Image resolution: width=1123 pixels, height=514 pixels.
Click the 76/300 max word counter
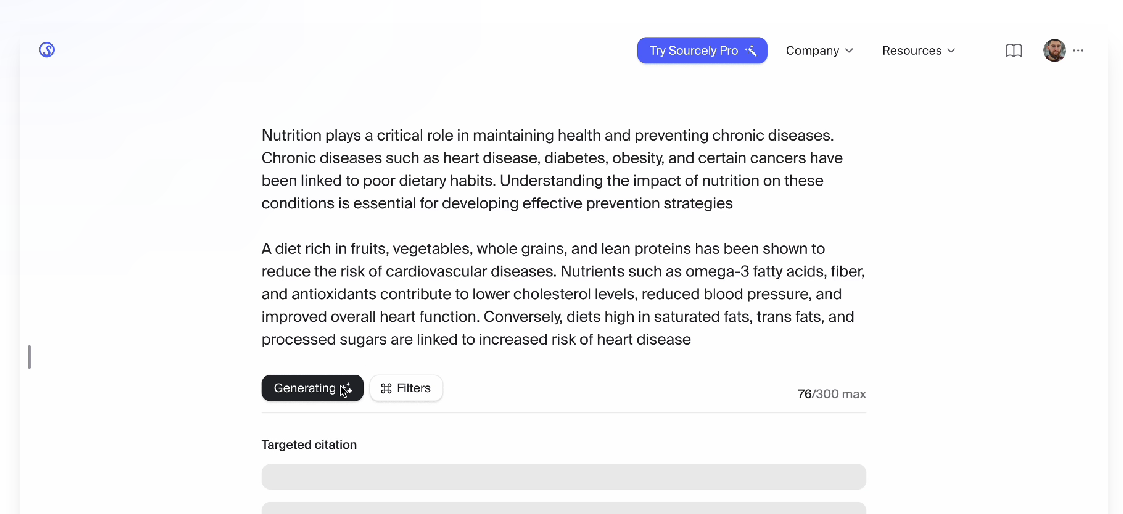point(831,394)
